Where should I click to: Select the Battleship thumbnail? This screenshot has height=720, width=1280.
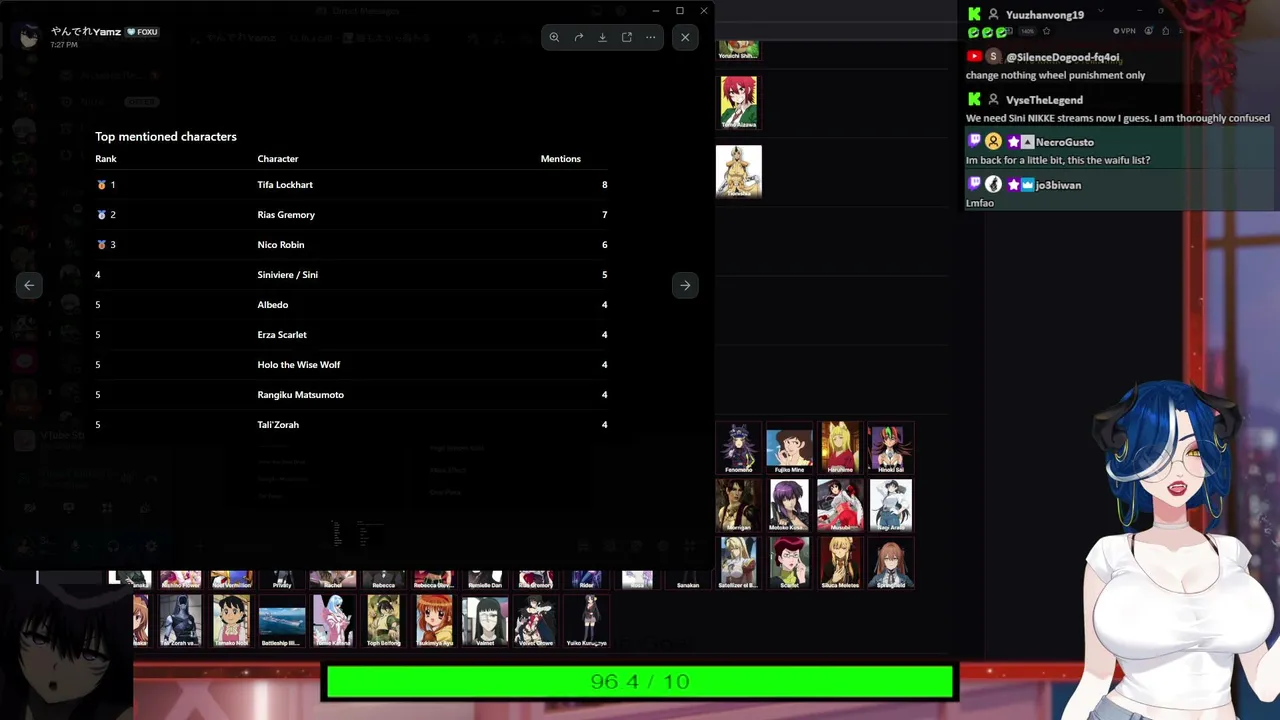click(282, 621)
